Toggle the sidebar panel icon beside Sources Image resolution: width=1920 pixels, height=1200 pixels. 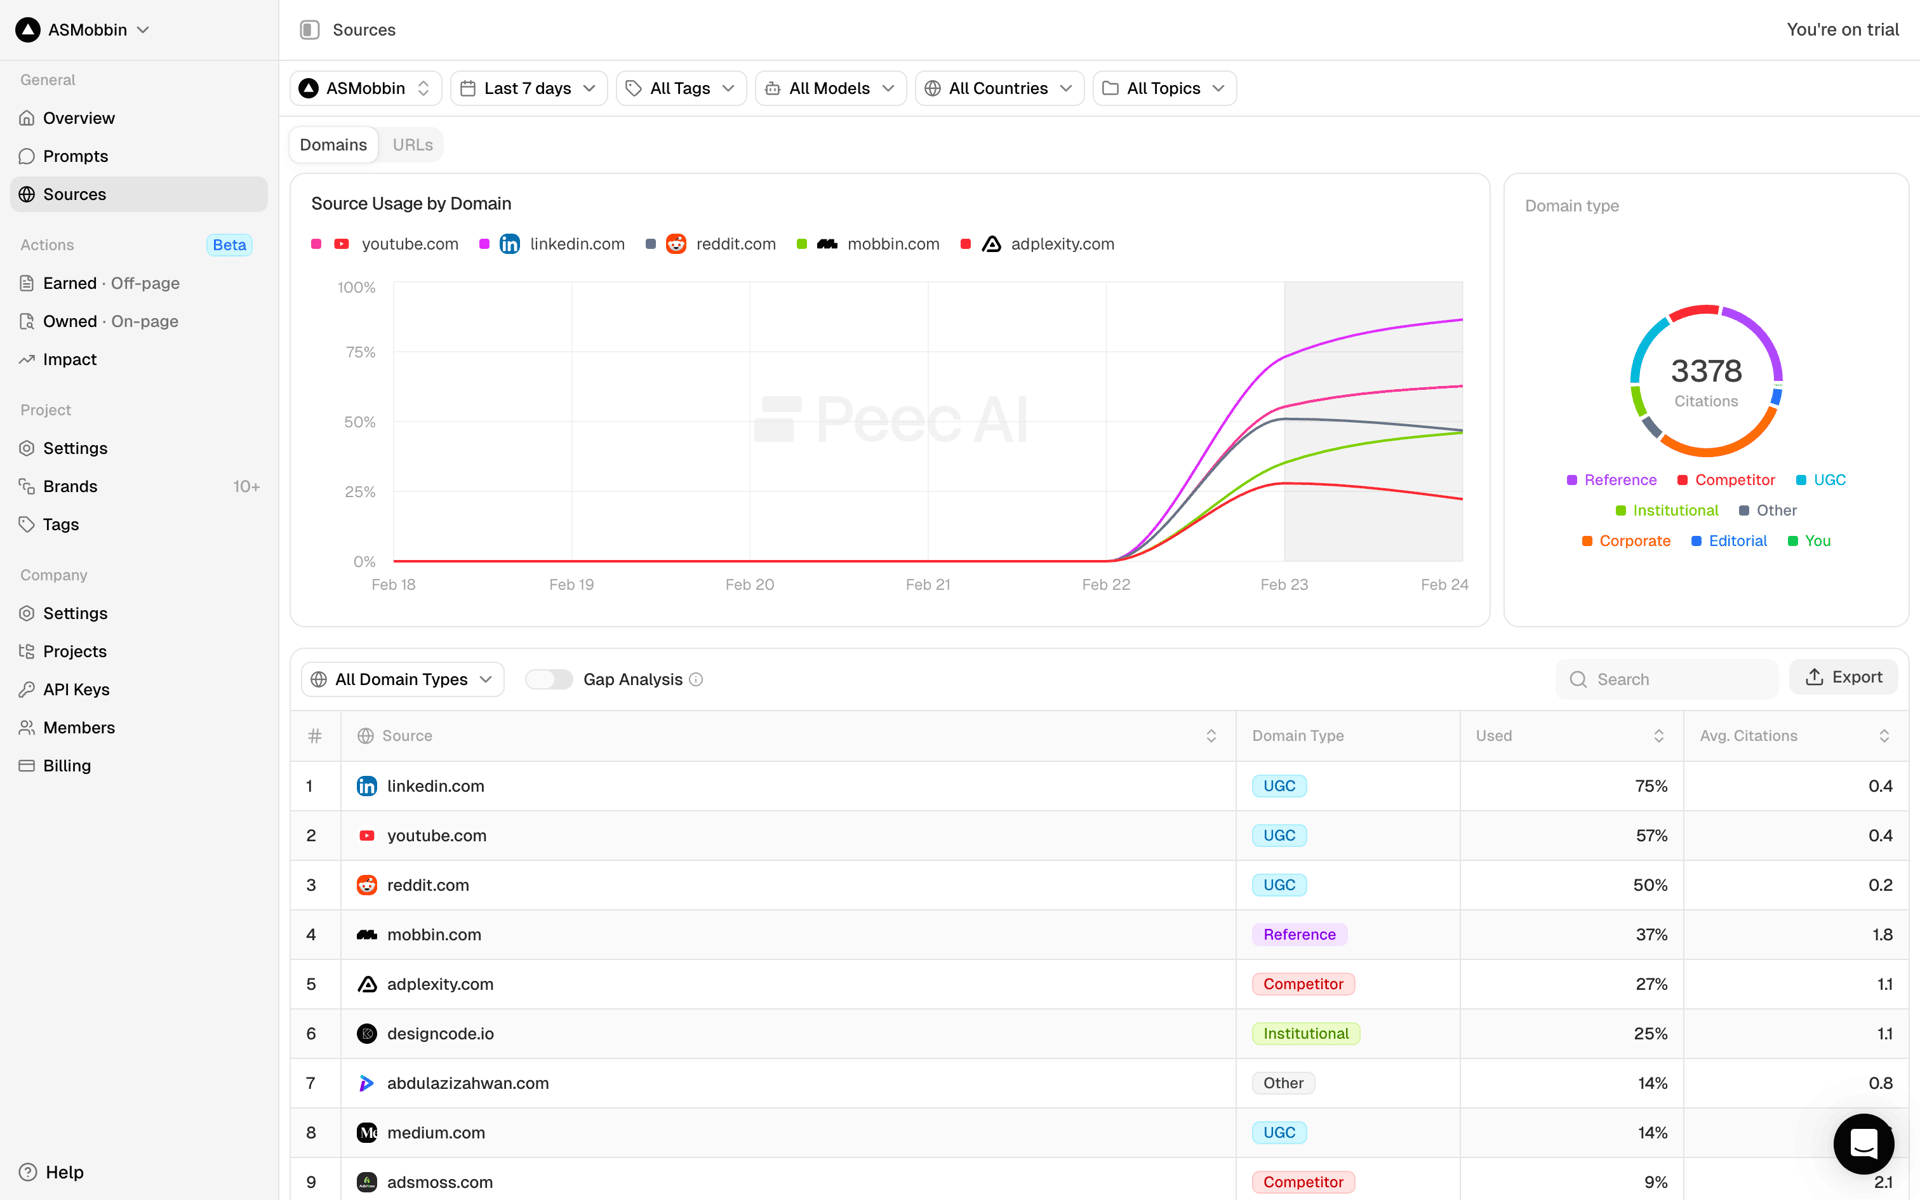coord(310,30)
